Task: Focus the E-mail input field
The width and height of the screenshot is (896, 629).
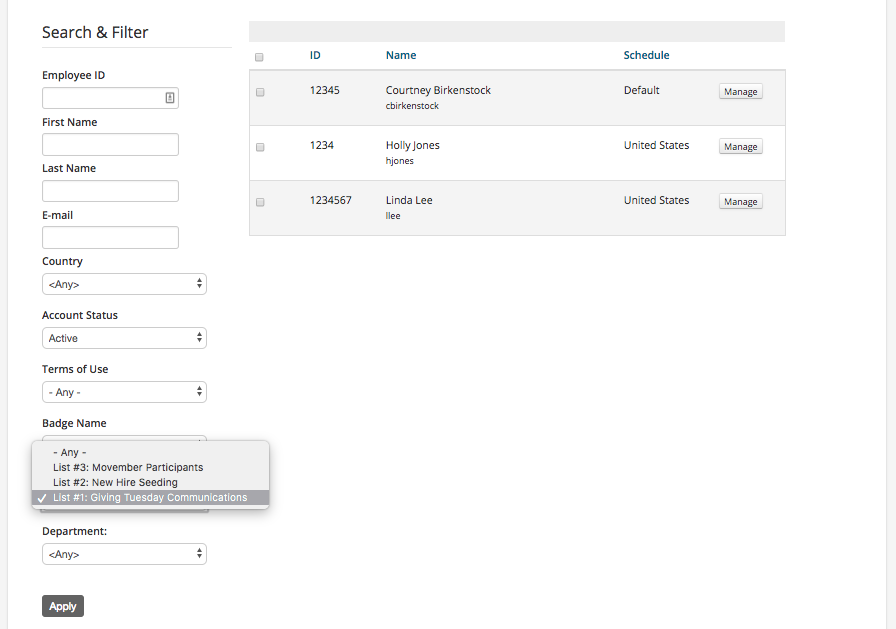Action: [110, 238]
